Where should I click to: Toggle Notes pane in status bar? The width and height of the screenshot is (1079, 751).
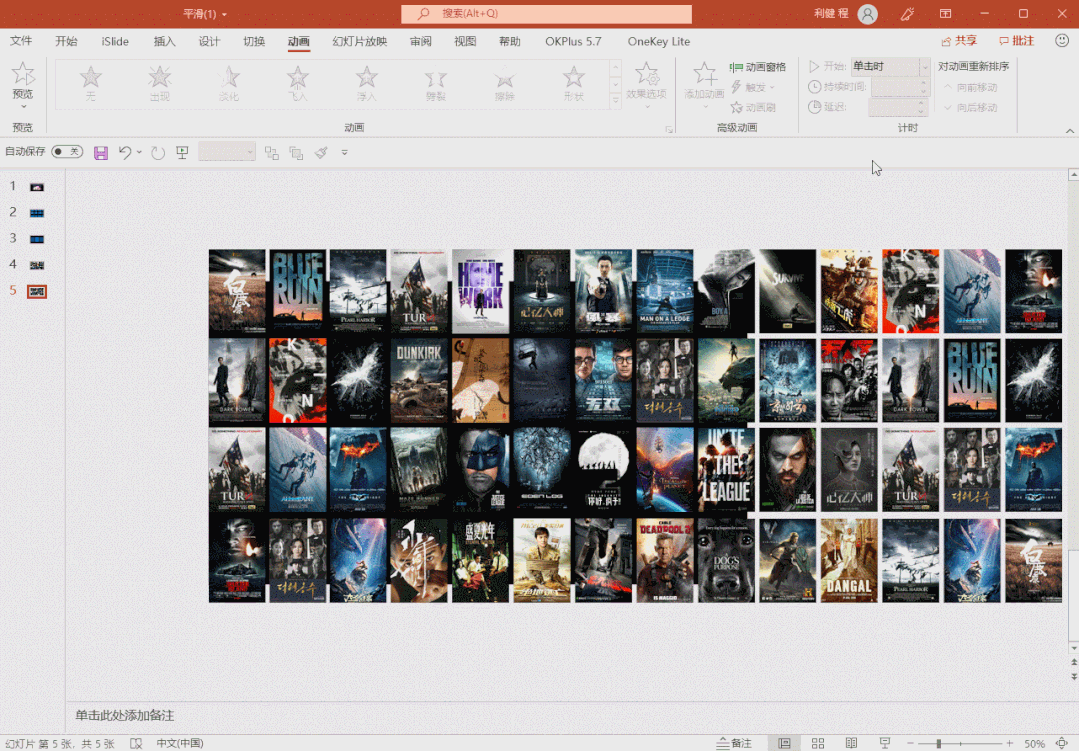pyautogui.click(x=734, y=743)
